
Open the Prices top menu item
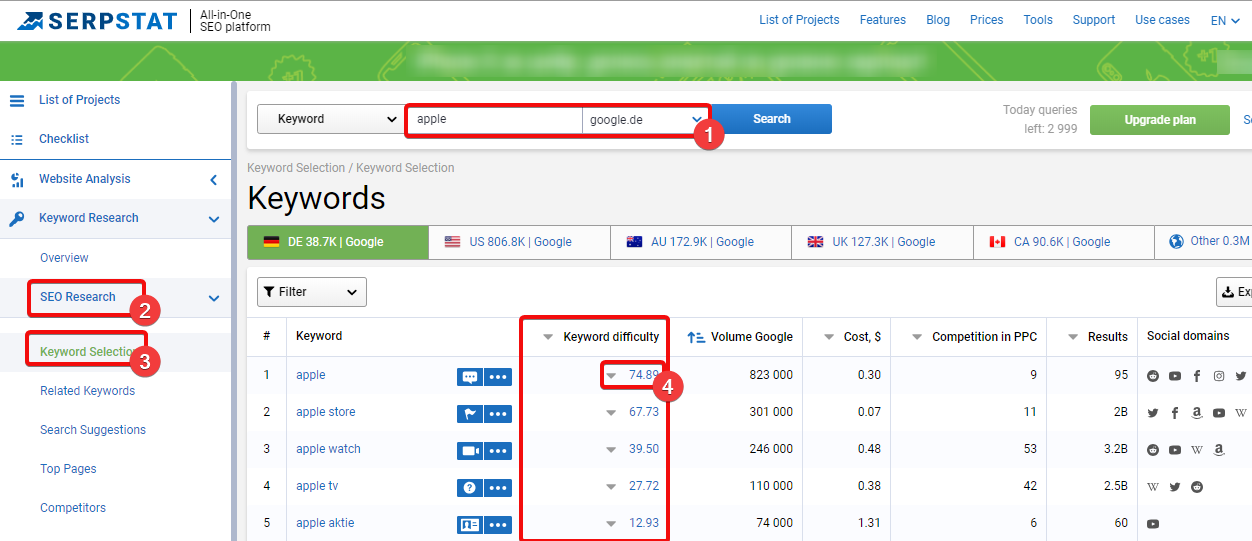click(986, 20)
